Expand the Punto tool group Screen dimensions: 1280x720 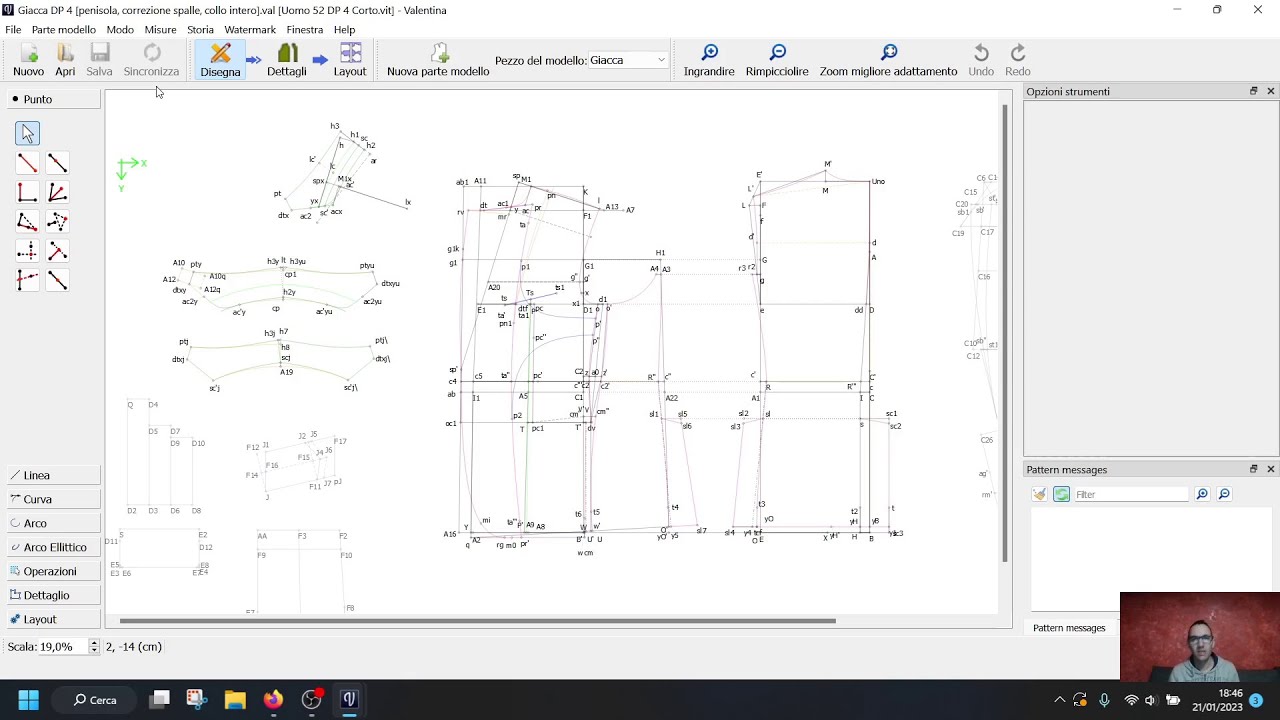[52, 99]
